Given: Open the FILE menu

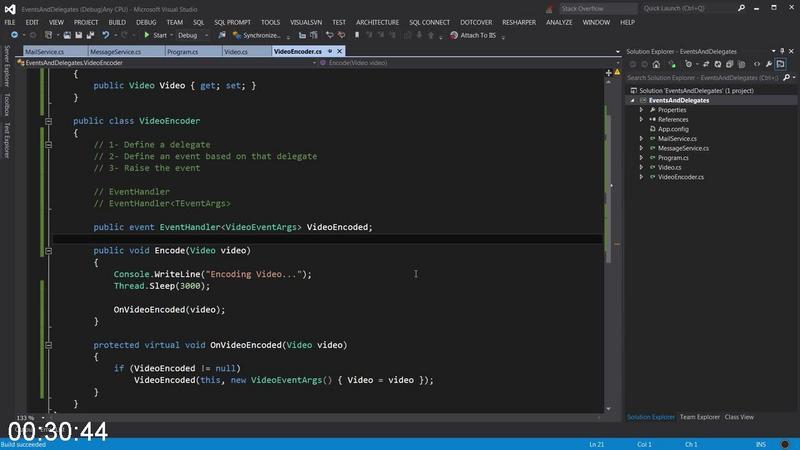Looking at the screenshot, I should [10, 22].
